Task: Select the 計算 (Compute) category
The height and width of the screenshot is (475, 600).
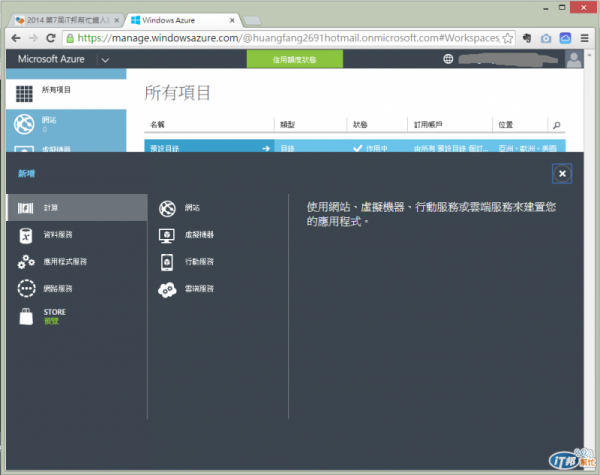Action: pyautogui.click(x=77, y=207)
